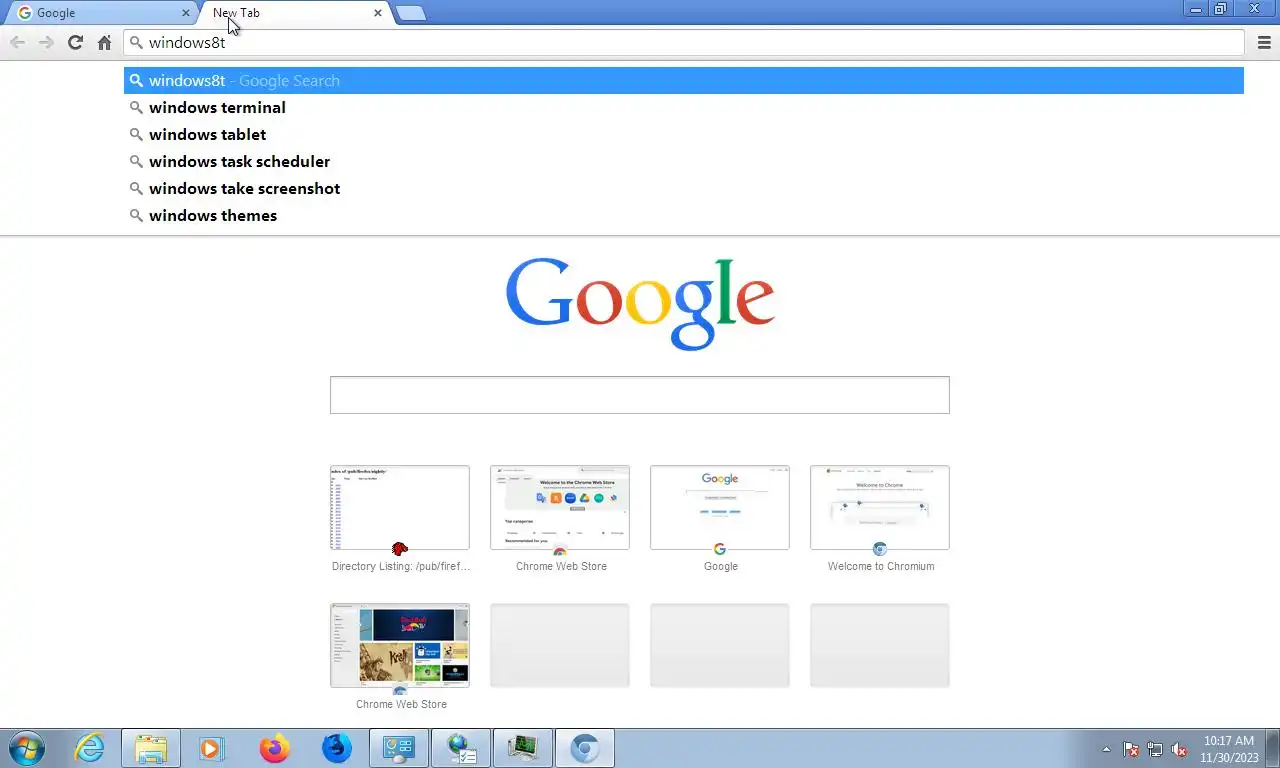Reload the current page
The height and width of the screenshot is (768, 1280).
point(75,42)
